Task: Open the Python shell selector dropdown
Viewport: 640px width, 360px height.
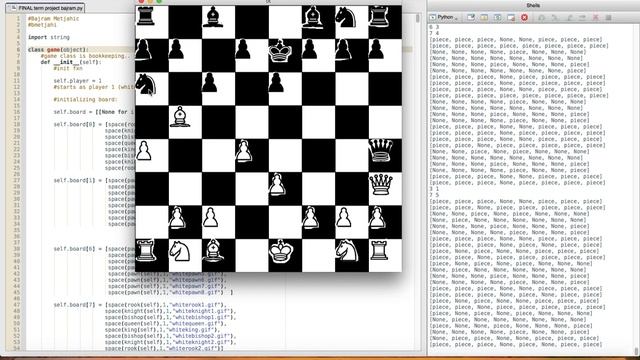Action: (444, 17)
